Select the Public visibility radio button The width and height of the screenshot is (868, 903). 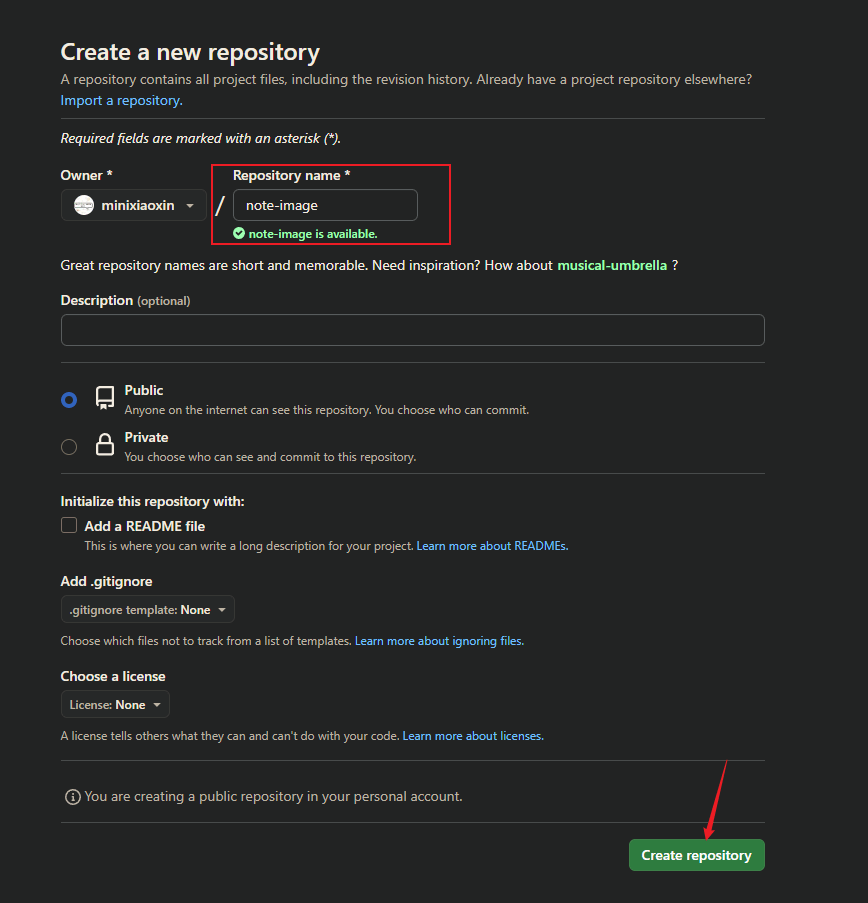69,400
